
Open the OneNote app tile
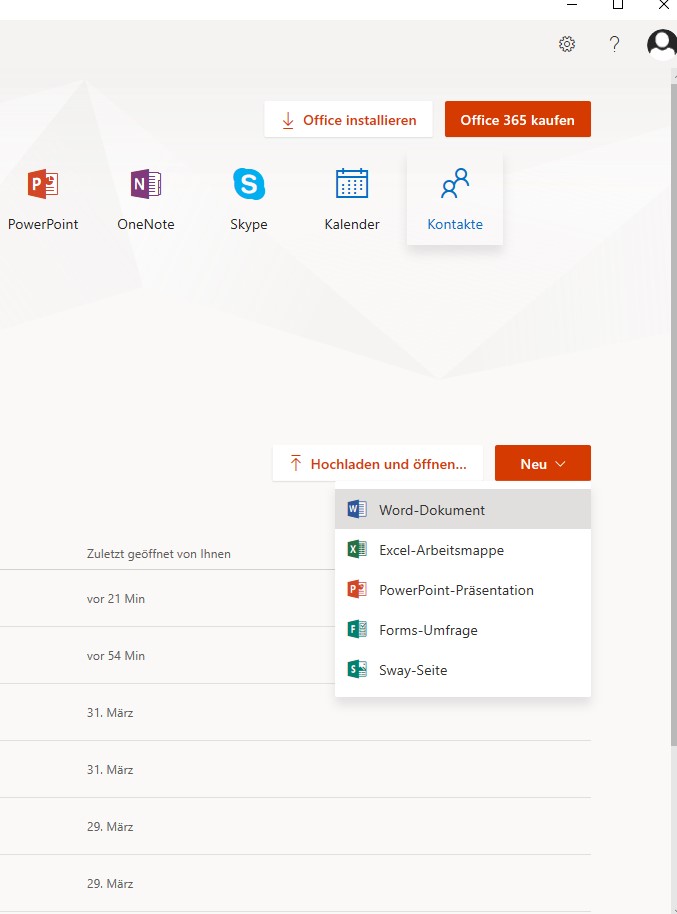click(x=146, y=199)
